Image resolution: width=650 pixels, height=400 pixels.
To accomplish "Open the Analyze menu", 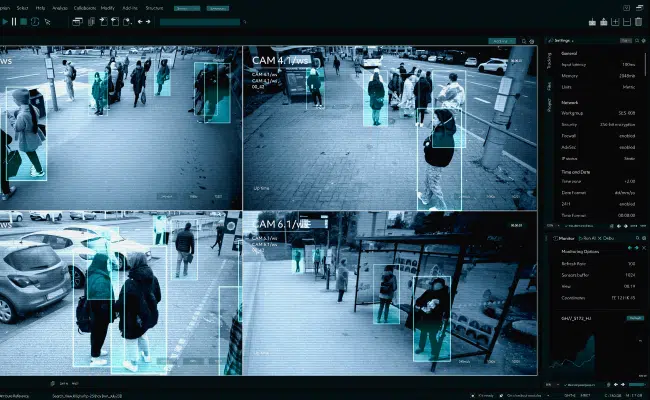I will click(60, 8).
